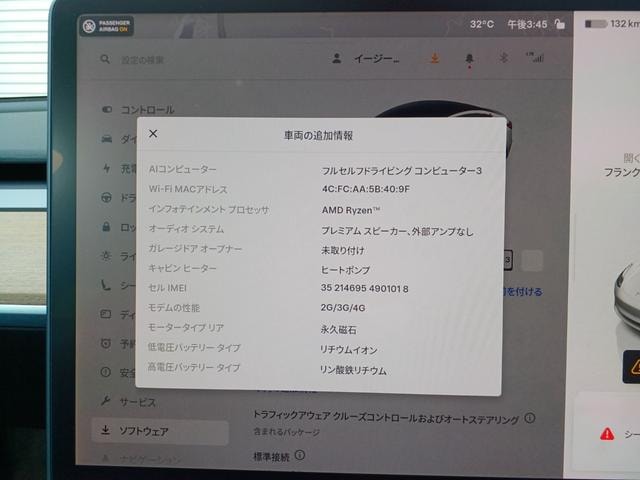Tap the blue を付ける link

pos(522,291)
